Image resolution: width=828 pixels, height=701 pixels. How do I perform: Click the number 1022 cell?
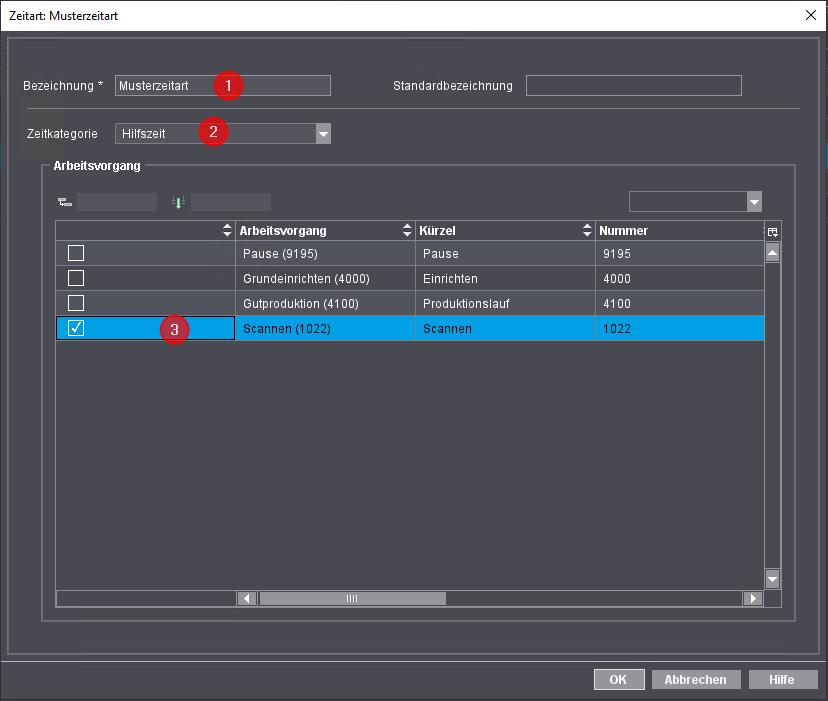(680, 329)
